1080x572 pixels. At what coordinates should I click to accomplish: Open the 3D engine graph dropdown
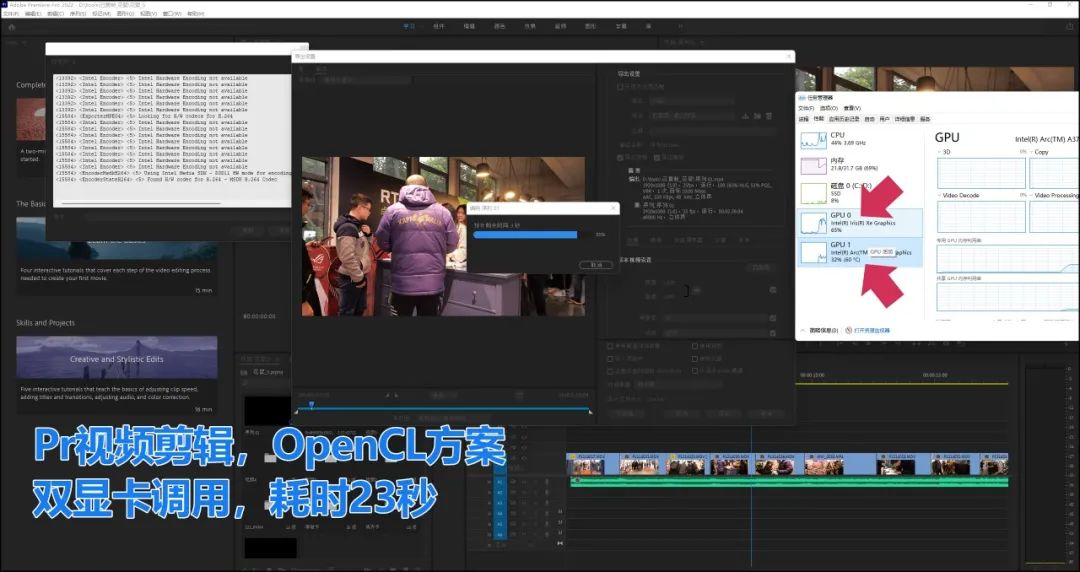point(942,152)
